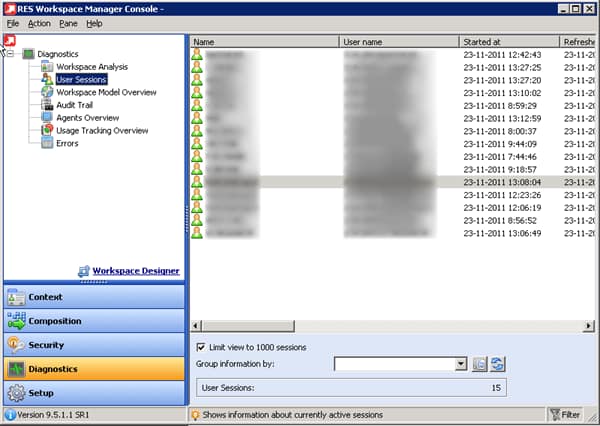Open the Help menu
The height and width of the screenshot is (426, 600).
tap(94, 24)
